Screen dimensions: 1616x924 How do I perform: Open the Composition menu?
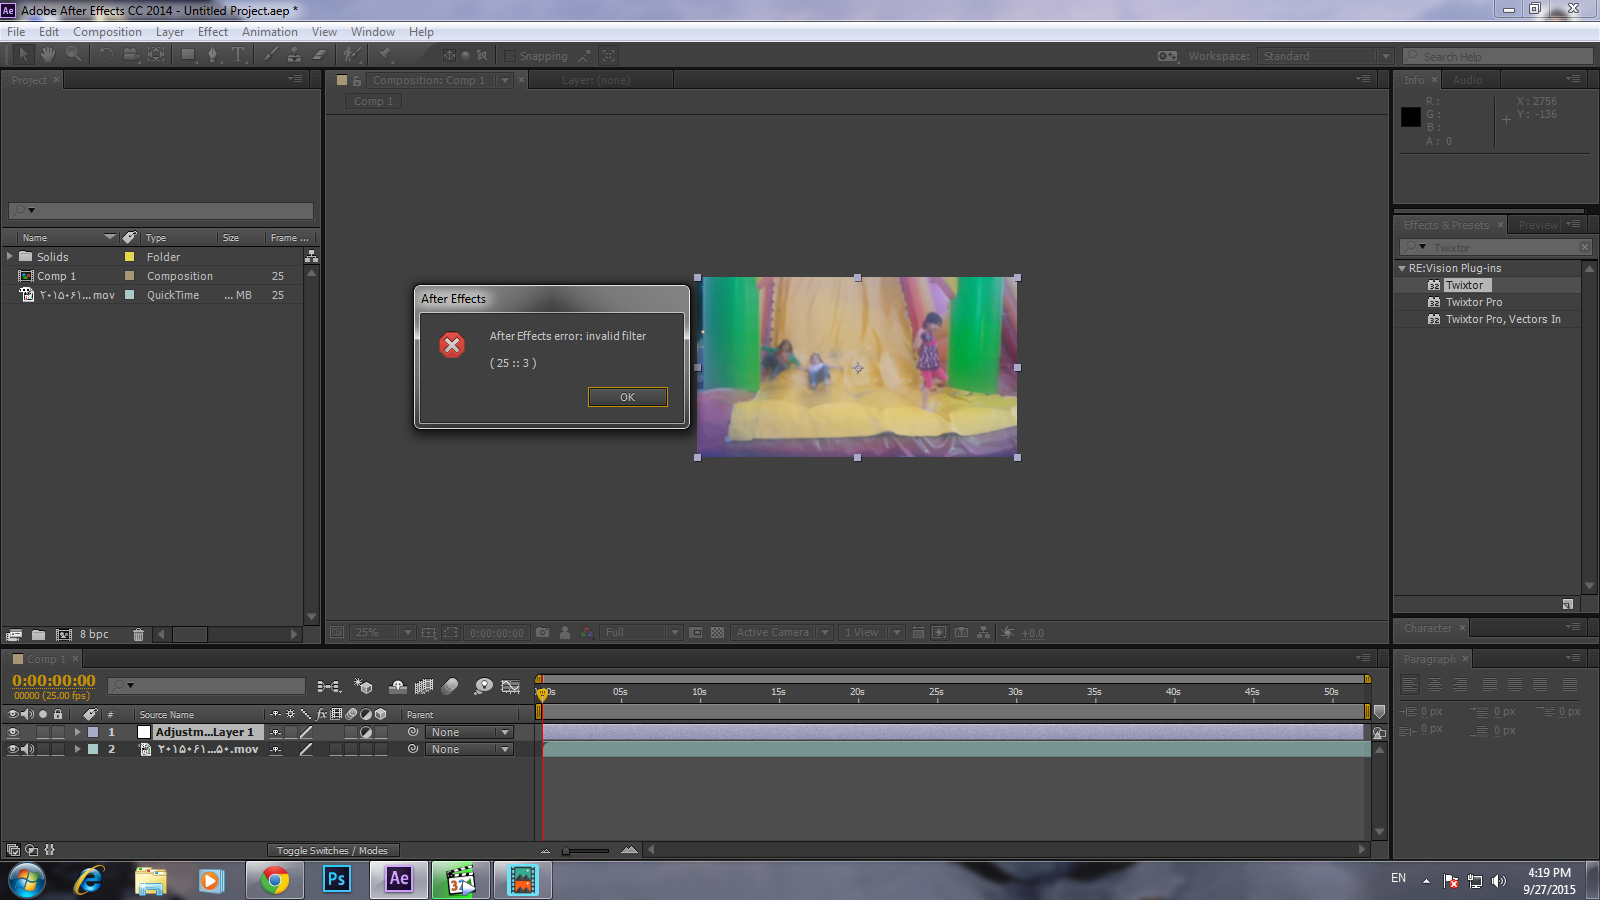pos(108,32)
